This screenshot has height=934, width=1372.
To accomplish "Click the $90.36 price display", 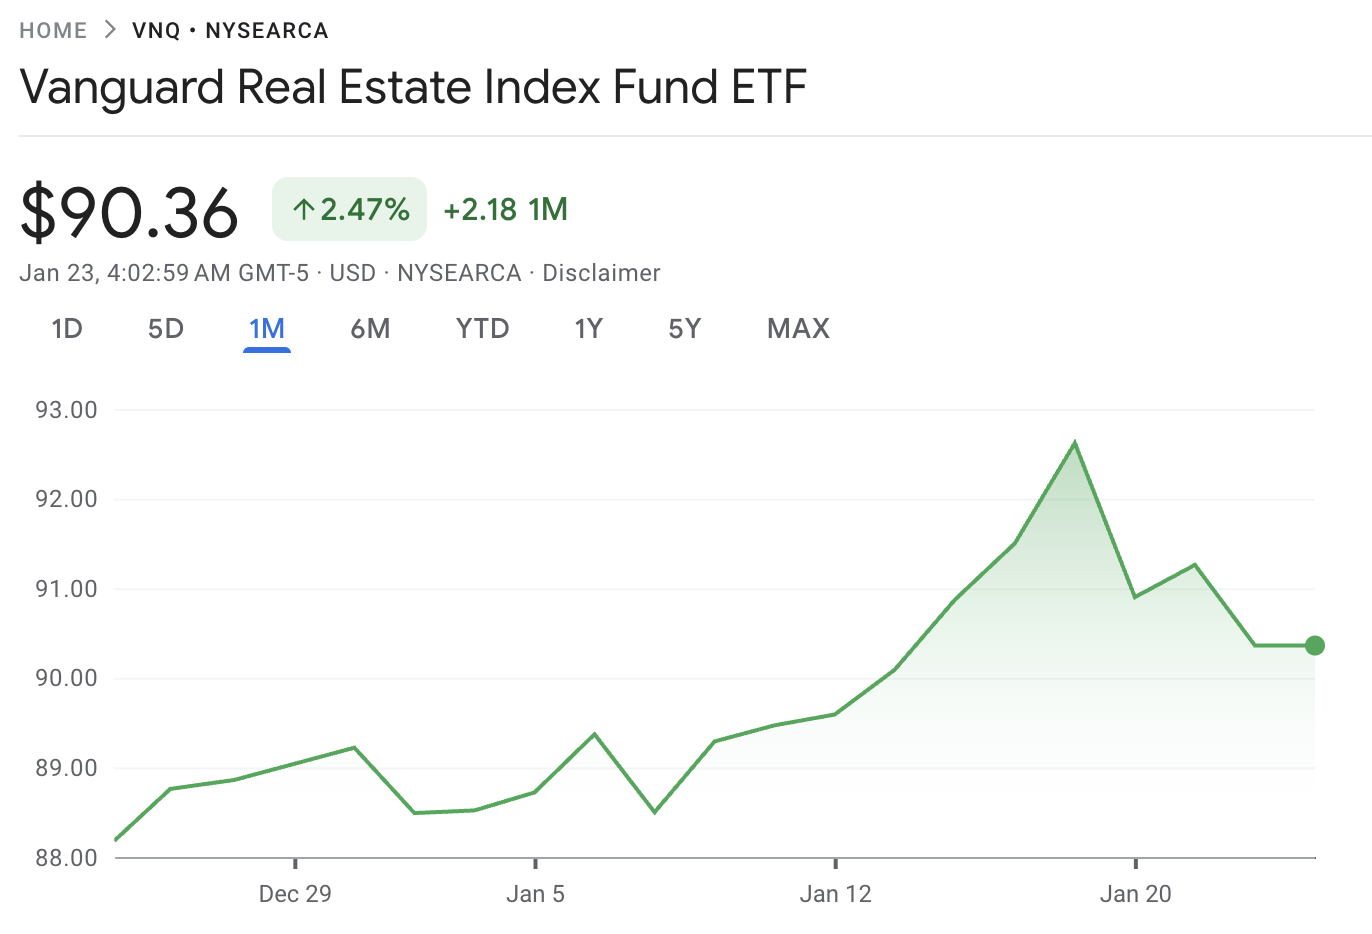I will click(129, 209).
